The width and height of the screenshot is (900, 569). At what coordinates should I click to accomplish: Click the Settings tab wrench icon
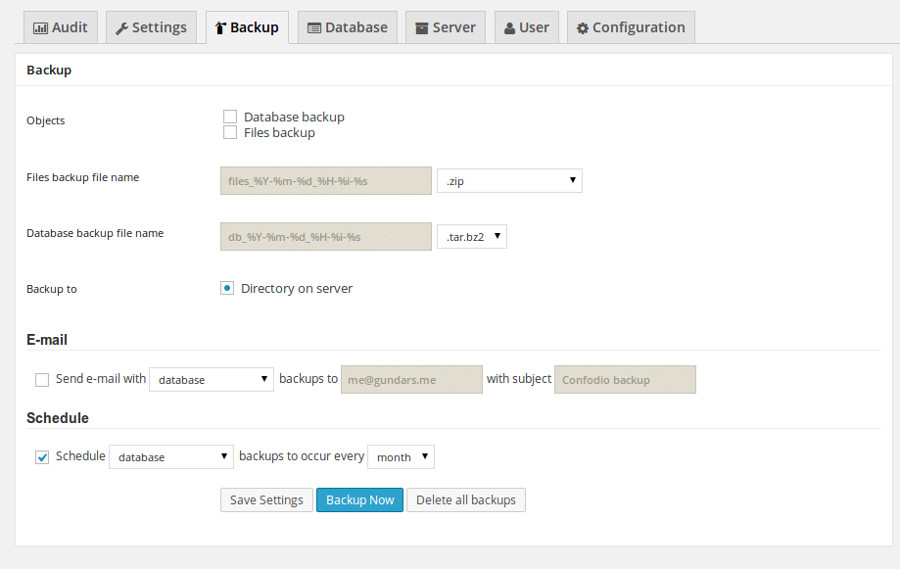click(x=121, y=28)
